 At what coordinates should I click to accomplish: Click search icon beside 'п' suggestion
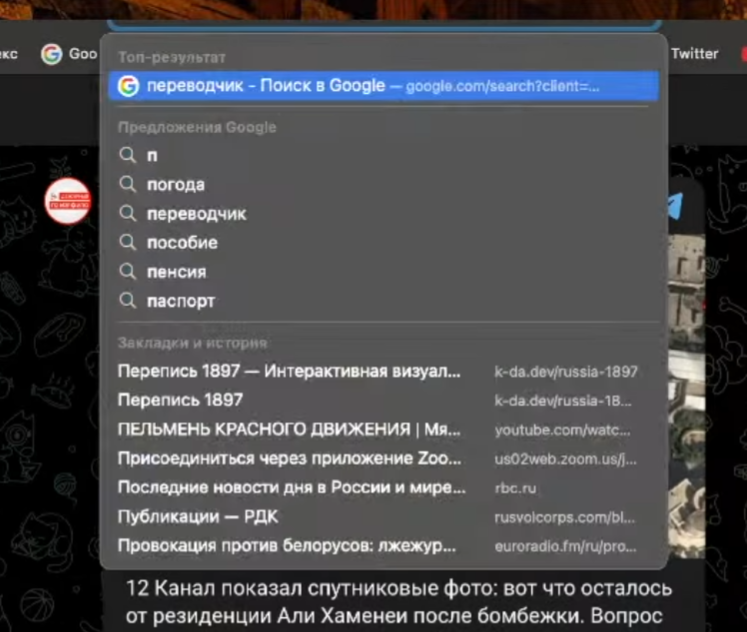click(x=128, y=155)
